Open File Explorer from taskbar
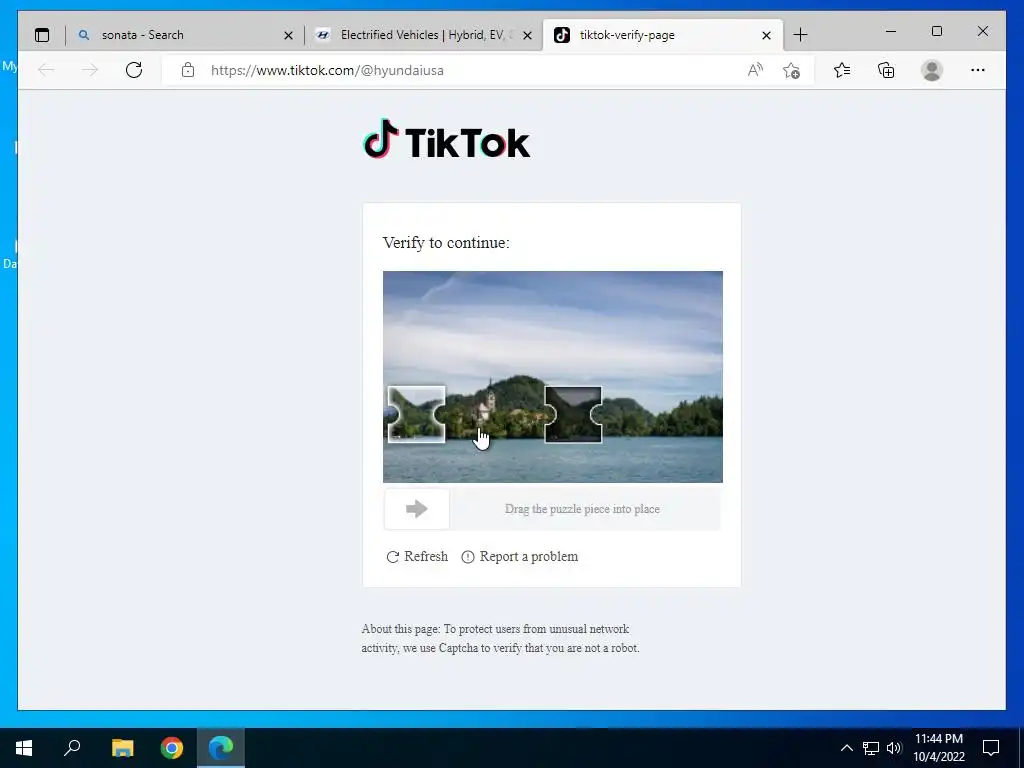Viewport: 1024px width, 768px height. point(122,748)
